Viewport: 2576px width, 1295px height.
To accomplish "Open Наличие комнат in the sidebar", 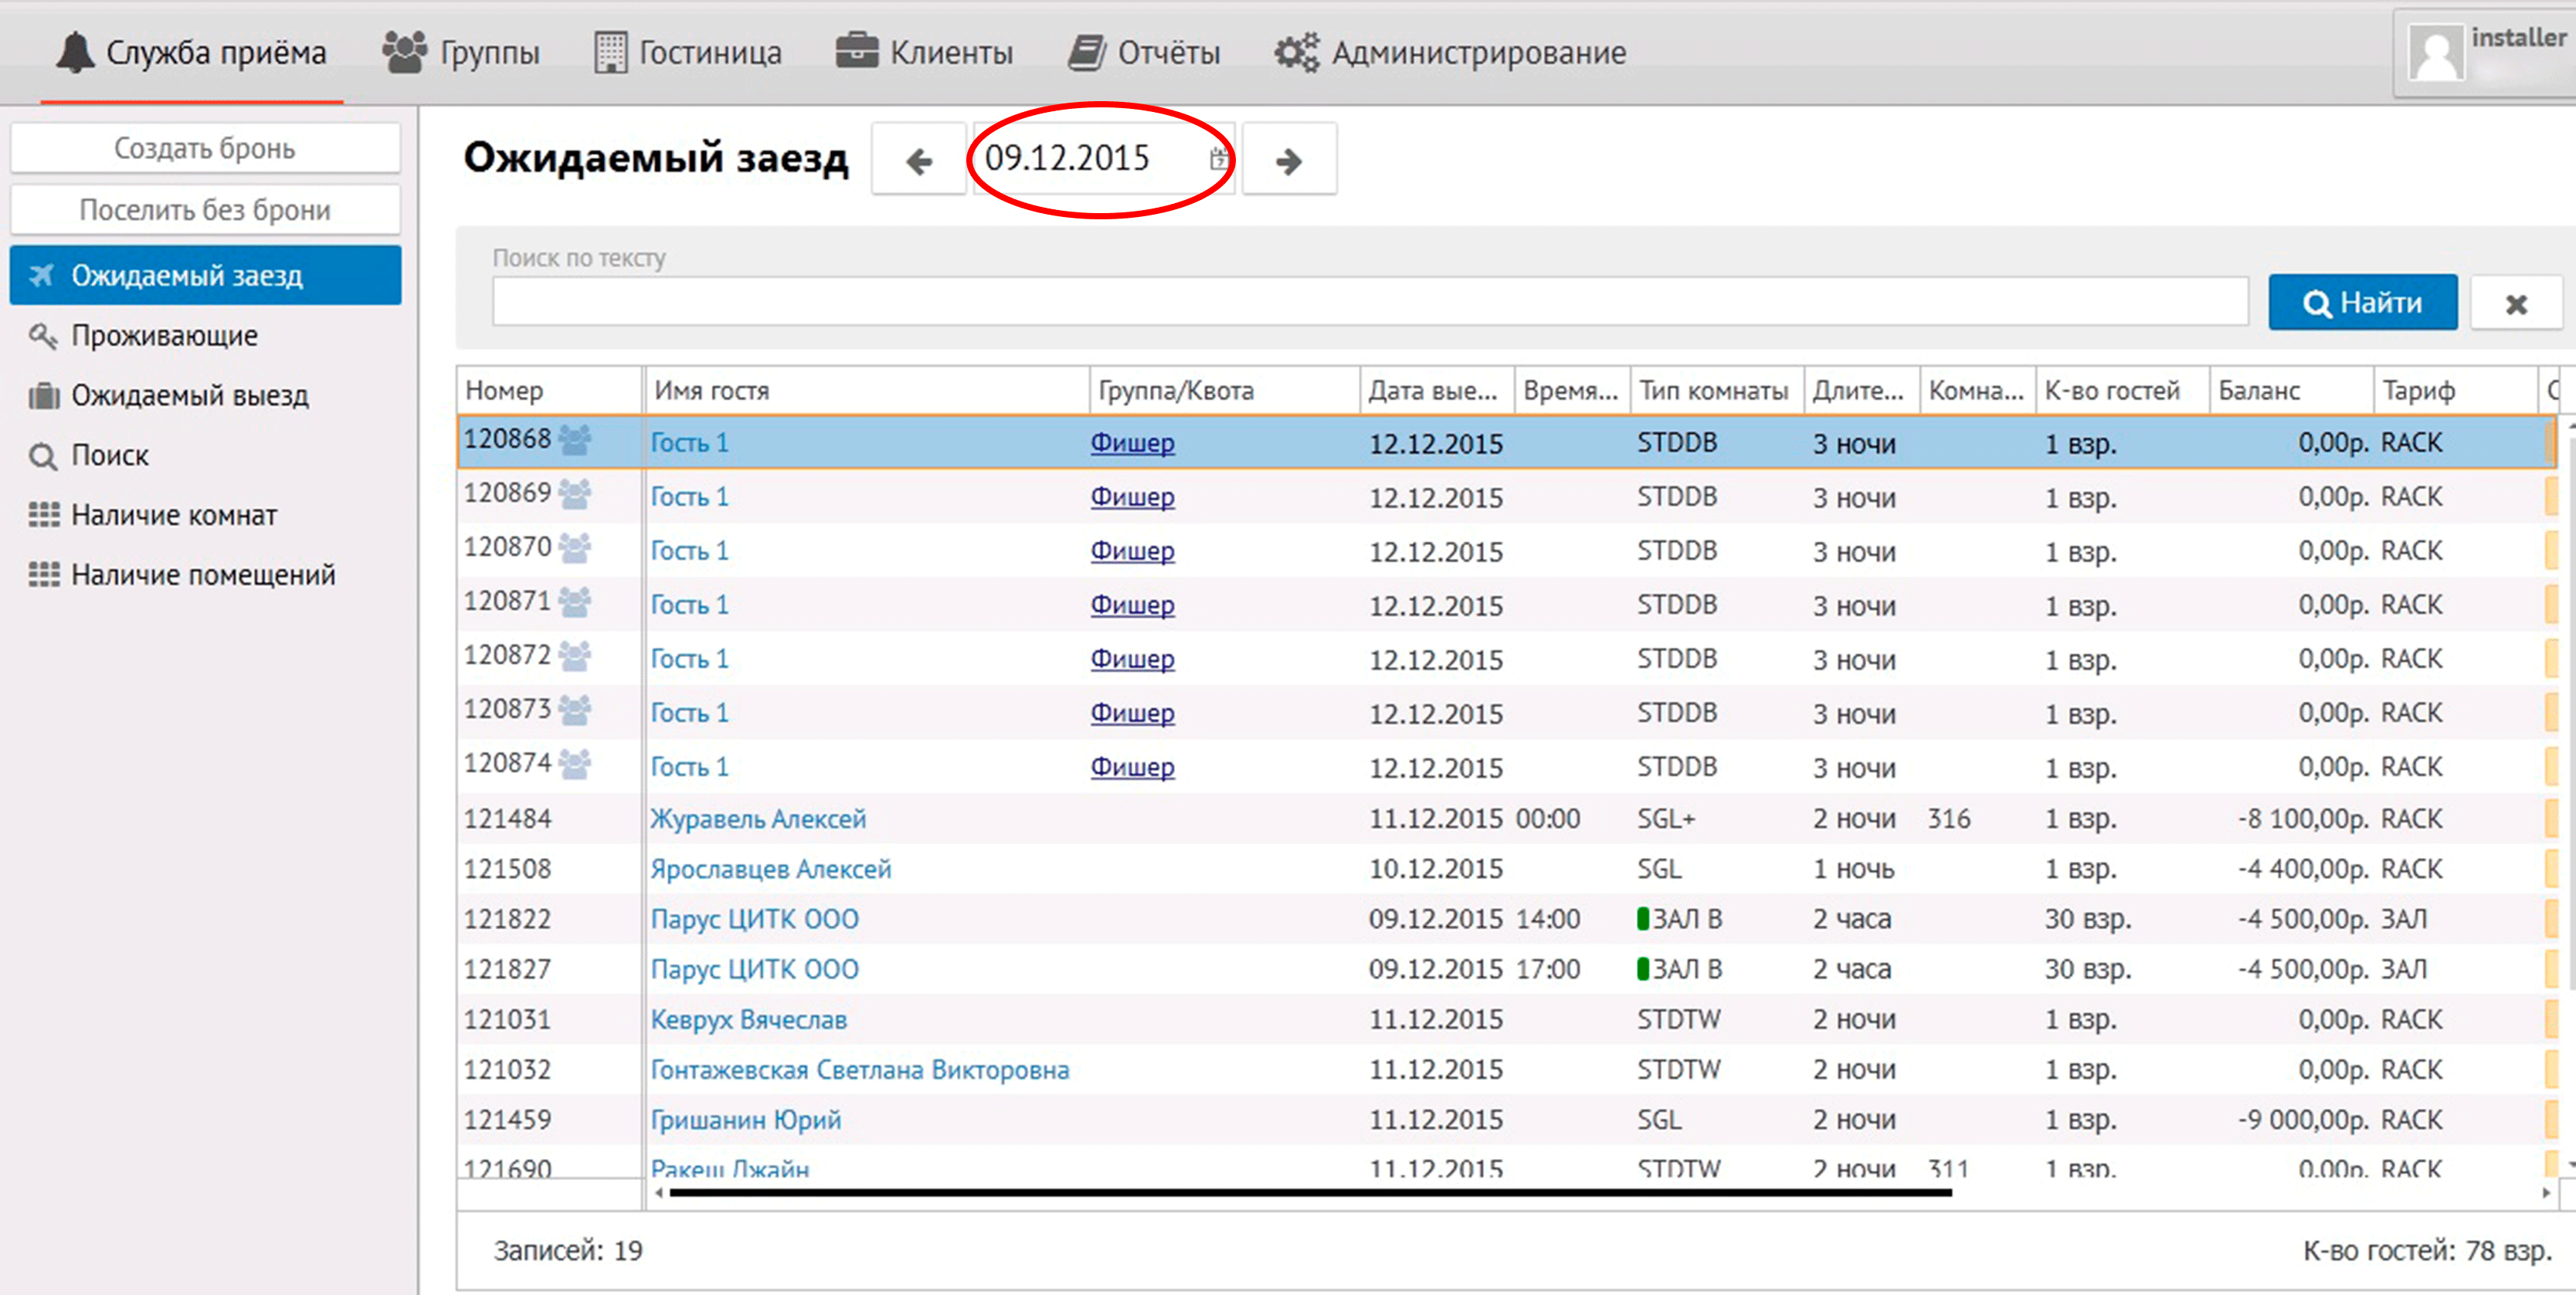I will pos(174,516).
